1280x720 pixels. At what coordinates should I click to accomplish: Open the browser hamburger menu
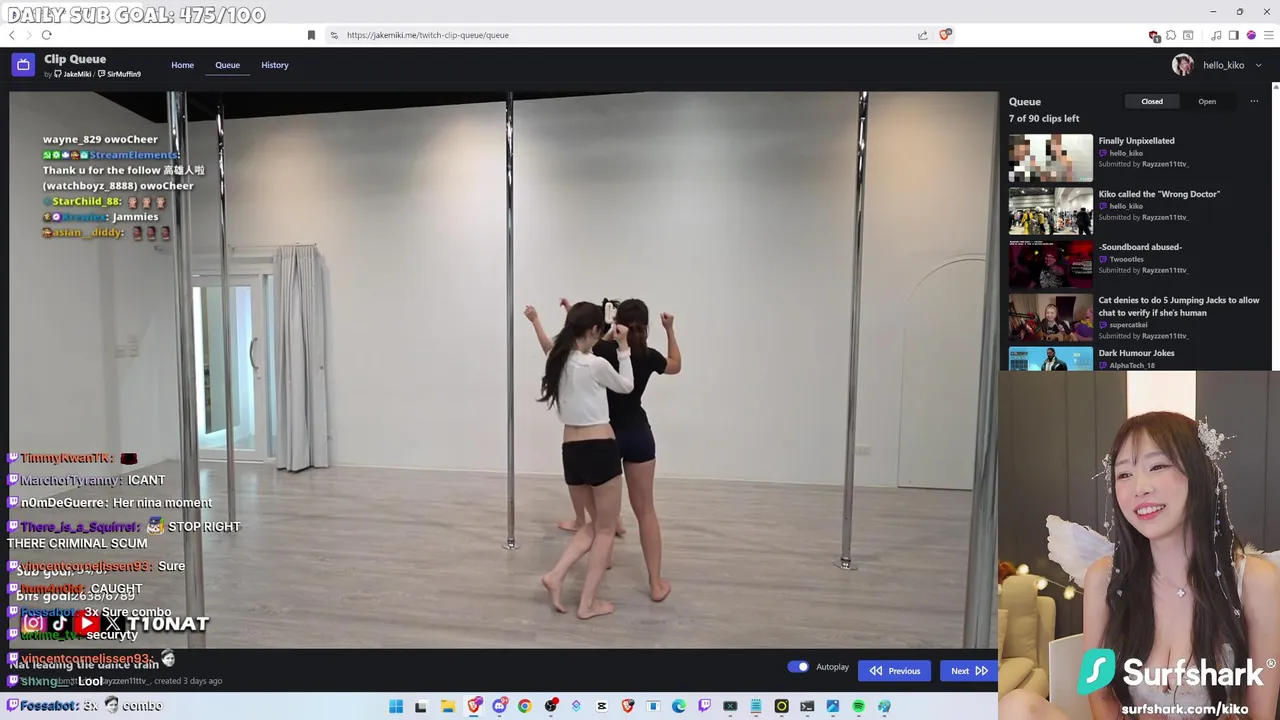coord(1269,35)
